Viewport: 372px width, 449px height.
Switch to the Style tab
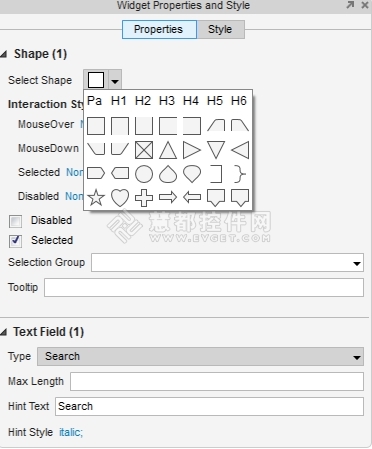[220, 29]
